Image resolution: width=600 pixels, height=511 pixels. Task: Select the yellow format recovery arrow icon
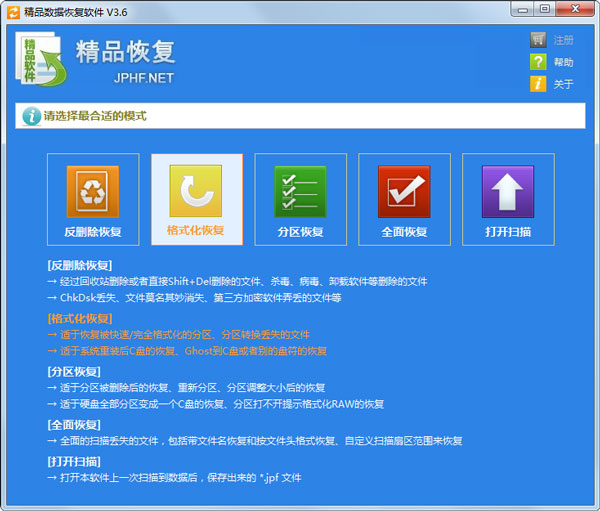click(196, 191)
